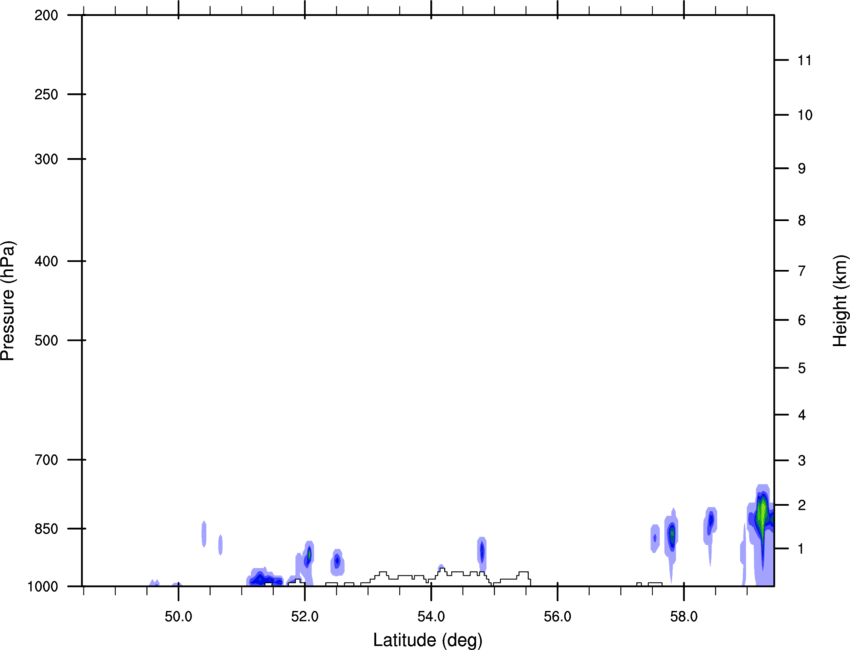
Task: Click the 2 km height label
Action: tap(802, 505)
